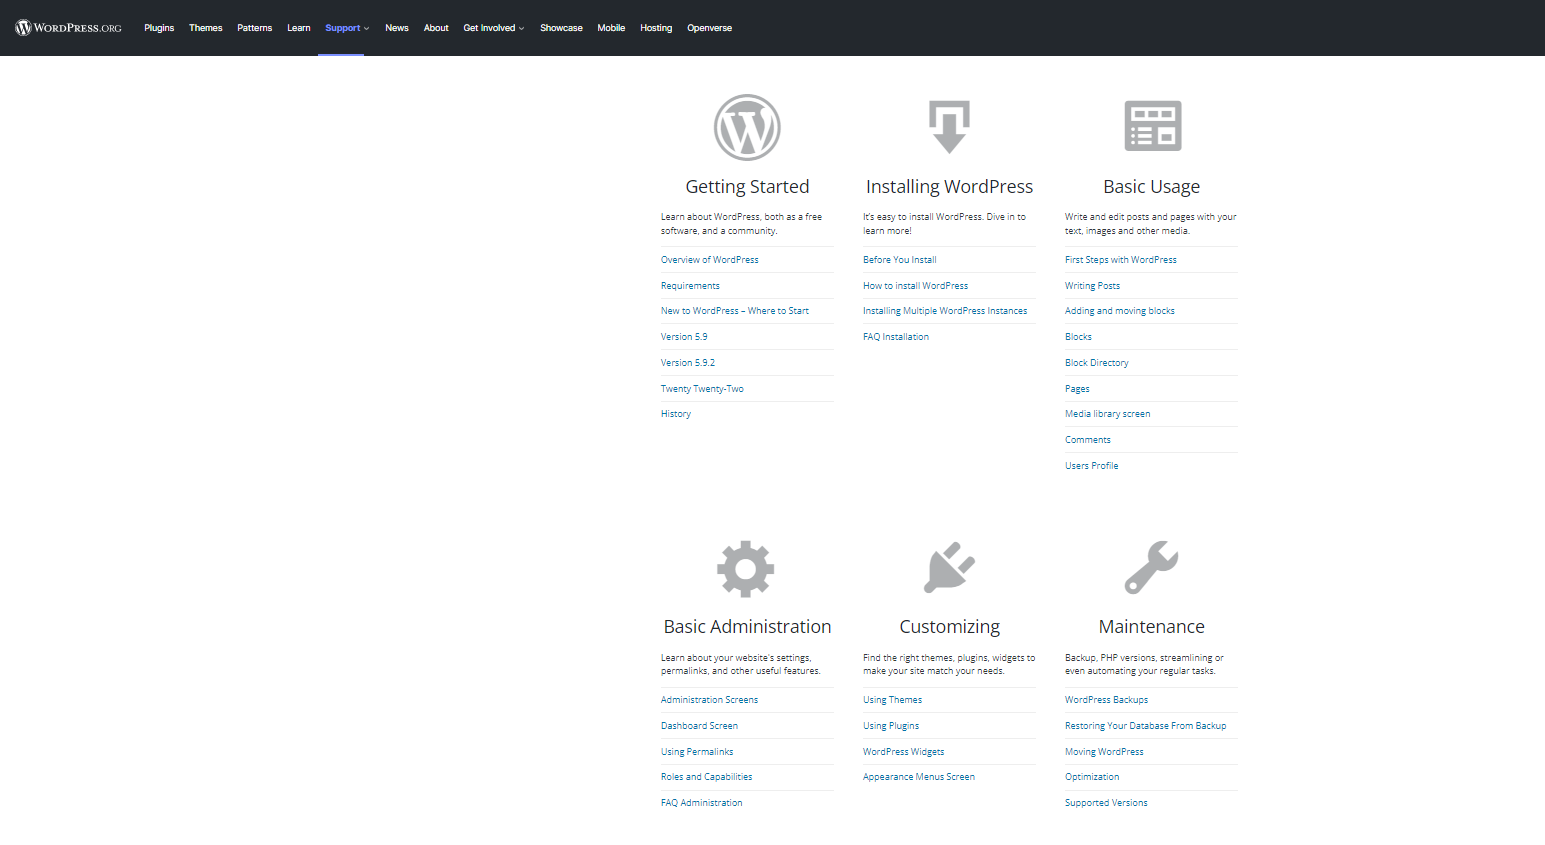The height and width of the screenshot is (845, 1545).
Task: Open the Blocks link
Action: [1079, 337]
